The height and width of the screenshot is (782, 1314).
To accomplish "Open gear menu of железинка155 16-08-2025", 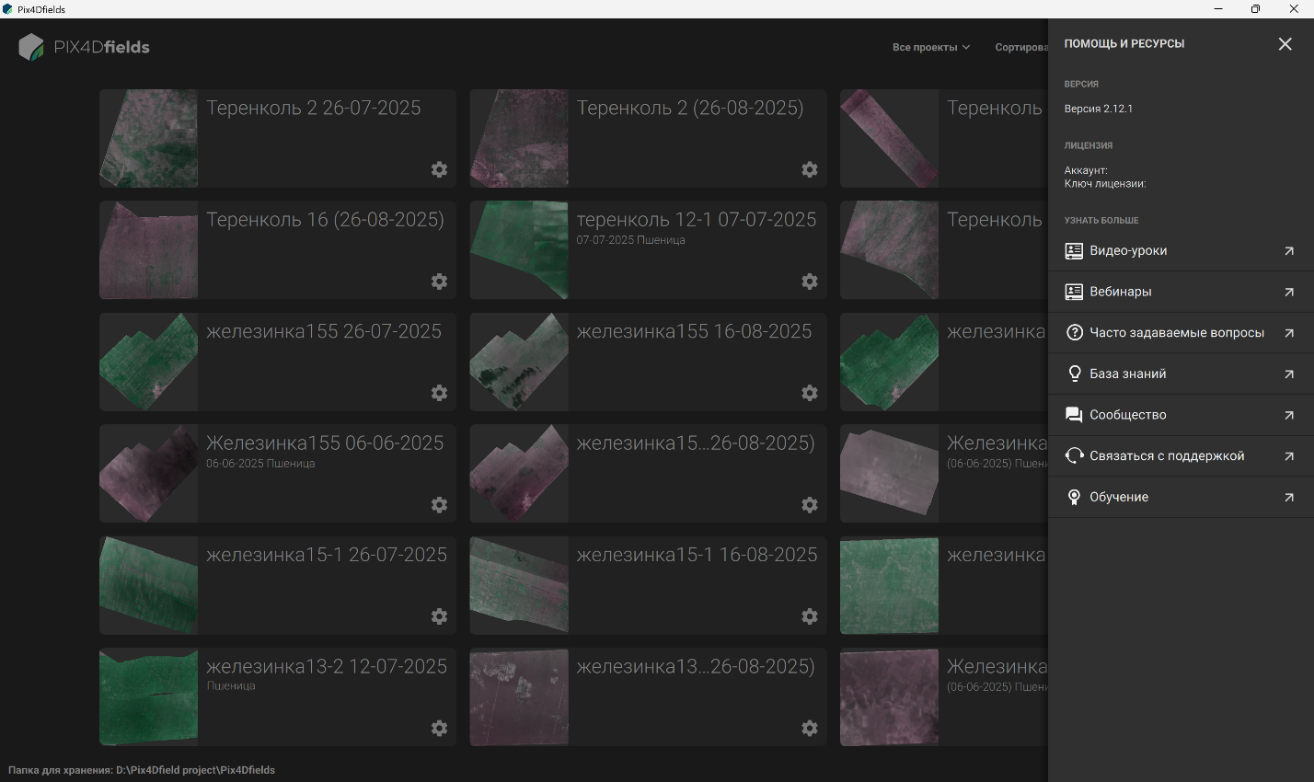I will pos(810,393).
